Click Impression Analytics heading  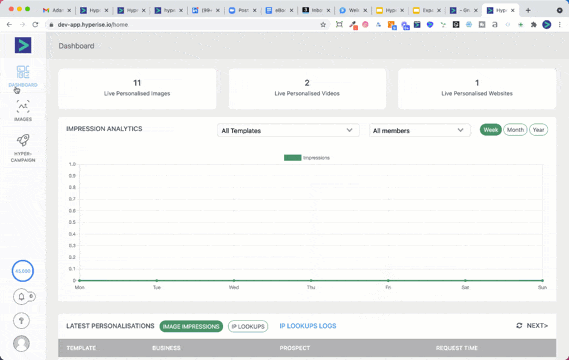pyautogui.click(x=104, y=128)
